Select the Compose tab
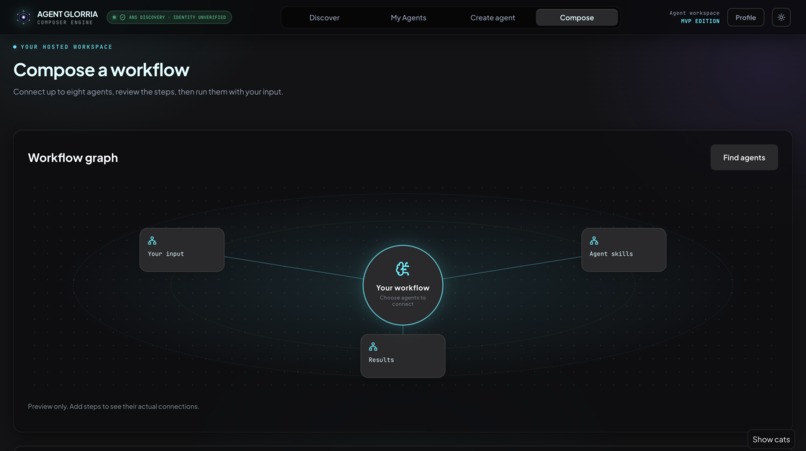806x451 pixels. 577,17
